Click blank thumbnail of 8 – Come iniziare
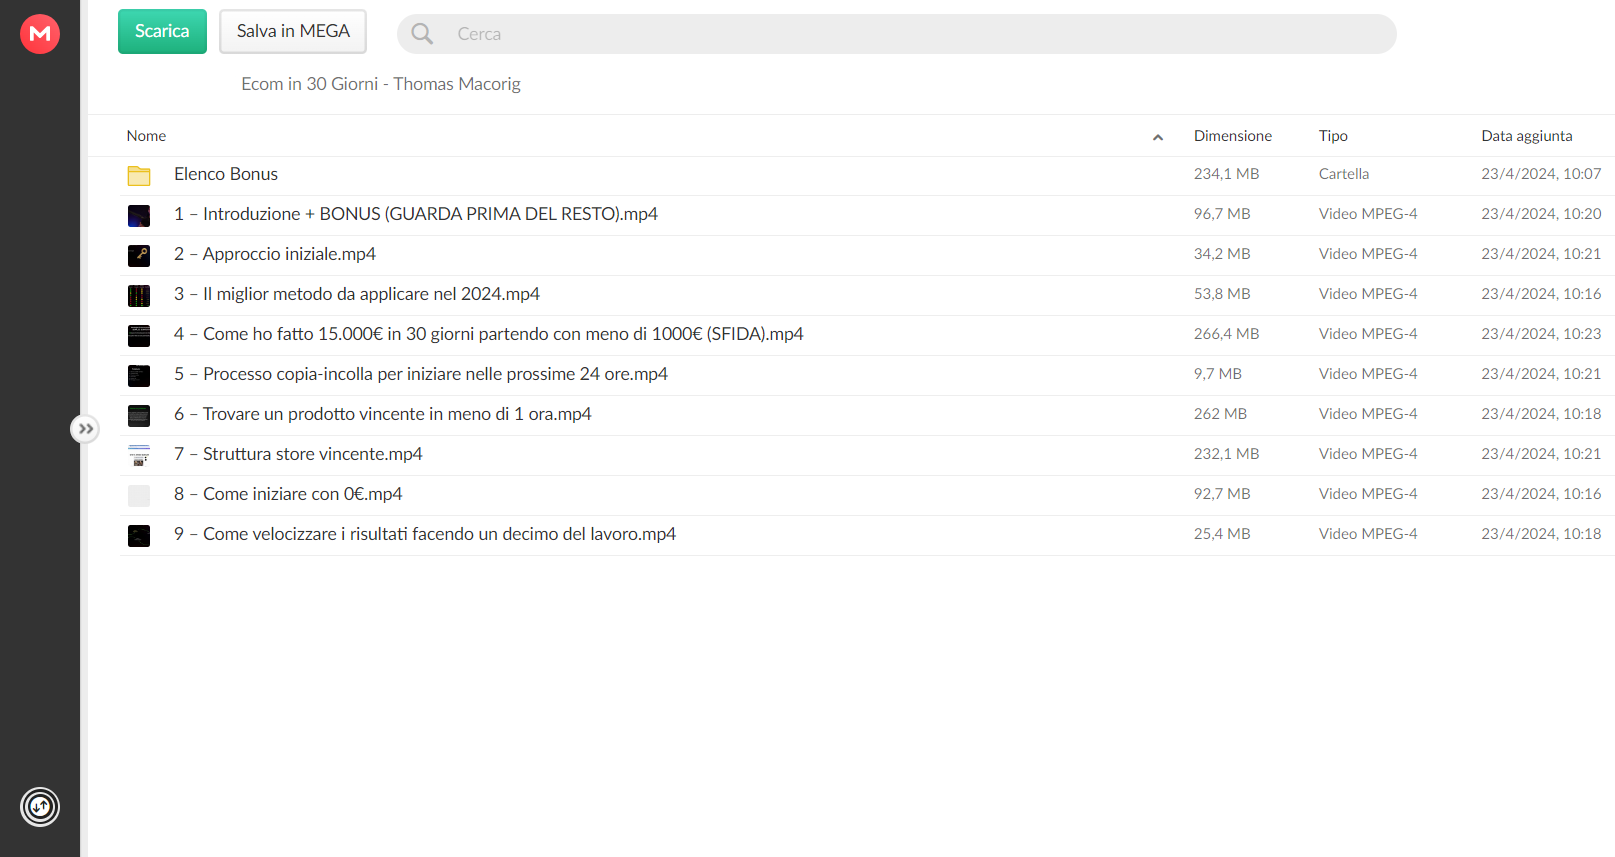The width and height of the screenshot is (1615, 857). click(x=139, y=496)
